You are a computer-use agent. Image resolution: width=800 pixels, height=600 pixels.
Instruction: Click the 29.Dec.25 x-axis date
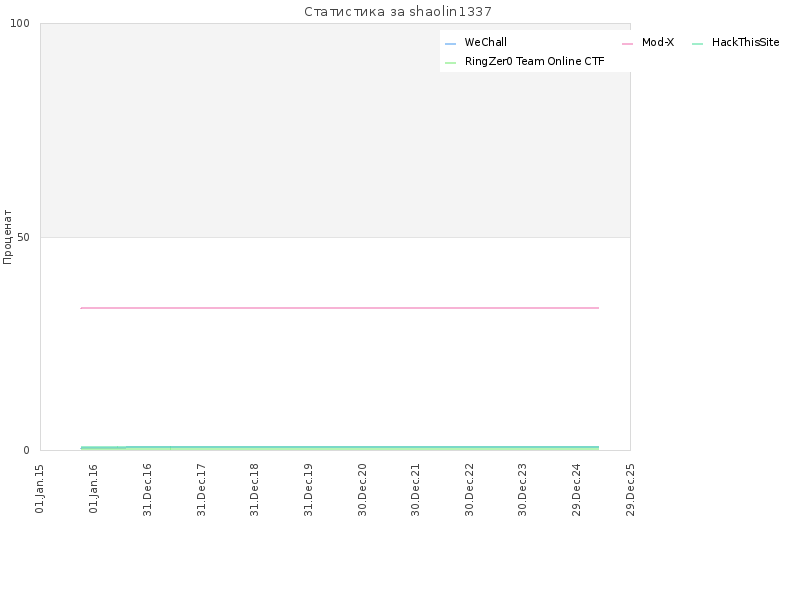click(x=630, y=489)
